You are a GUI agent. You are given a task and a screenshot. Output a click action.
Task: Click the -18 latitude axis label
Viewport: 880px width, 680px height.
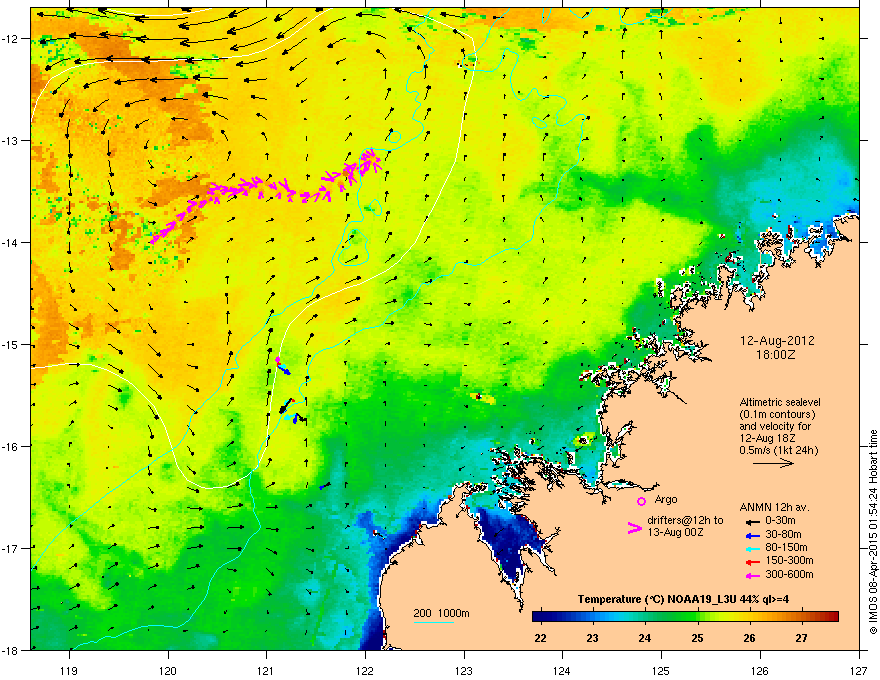point(10,650)
